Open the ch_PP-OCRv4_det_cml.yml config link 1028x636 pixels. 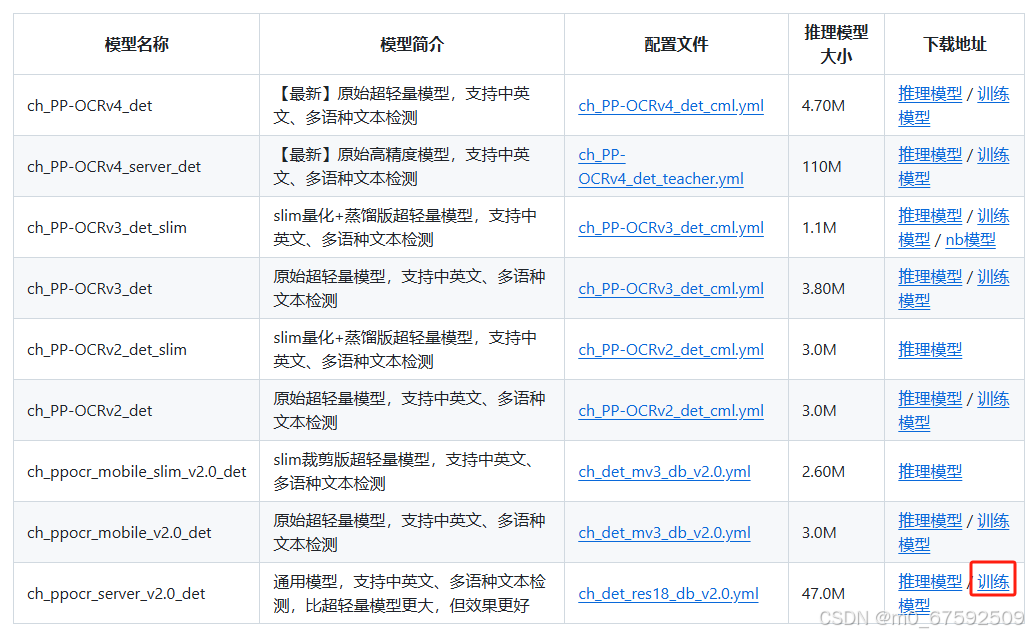[x=671, y=106]
